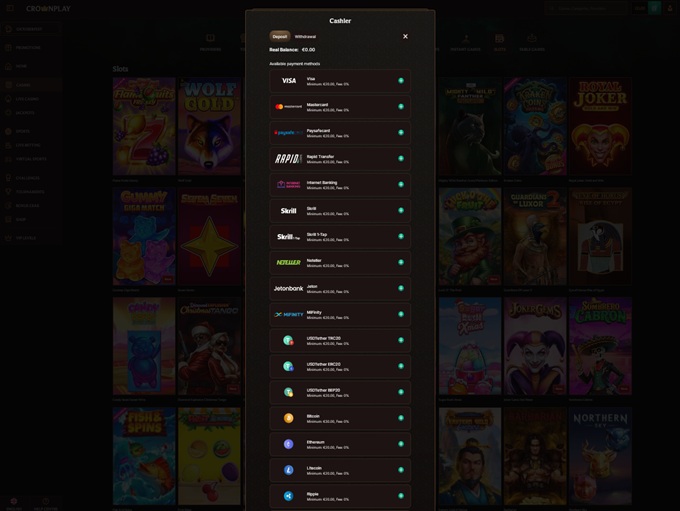680x511 pixels.
Task: Expand Rapid Transfer with green plus
Action: coord(401,158)
